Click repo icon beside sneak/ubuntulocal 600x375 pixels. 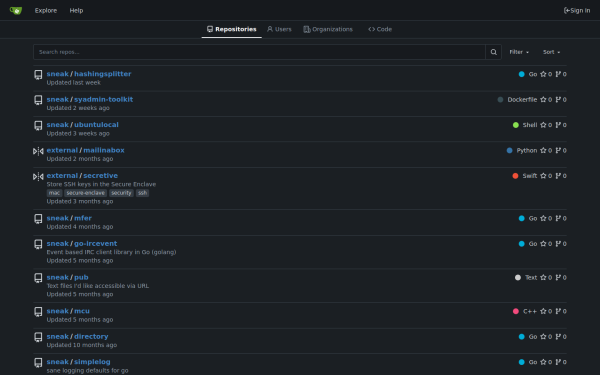click(x=38, y=126)
